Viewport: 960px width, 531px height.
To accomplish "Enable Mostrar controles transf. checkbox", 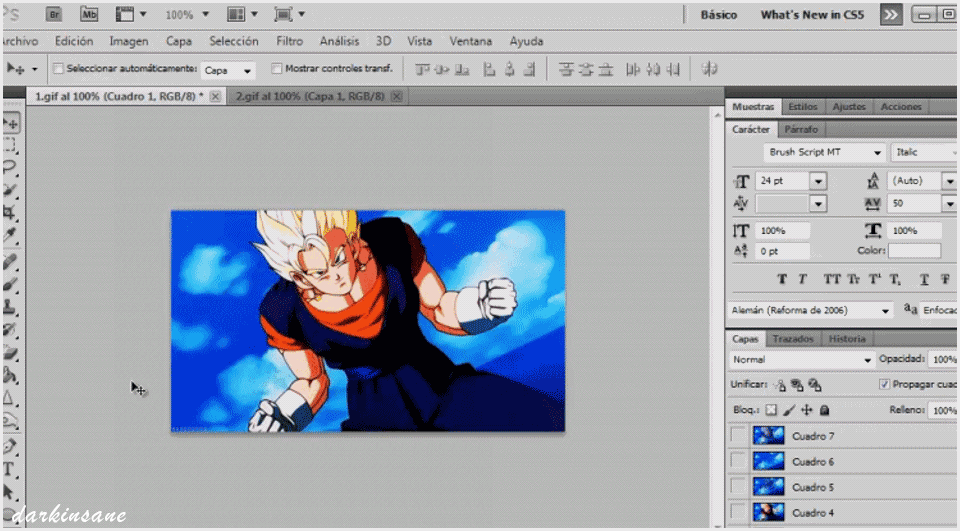I will click(x=277, y=69).
